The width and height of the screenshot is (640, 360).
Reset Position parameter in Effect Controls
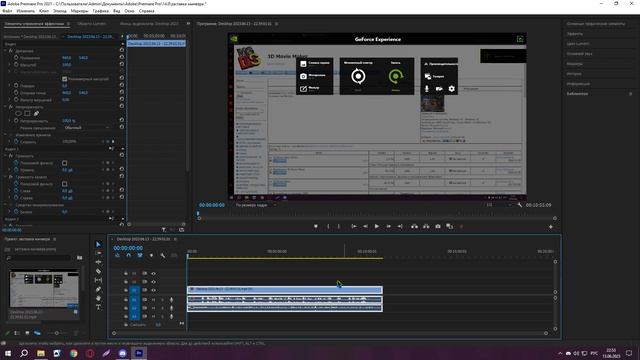[x=122, y=58]
